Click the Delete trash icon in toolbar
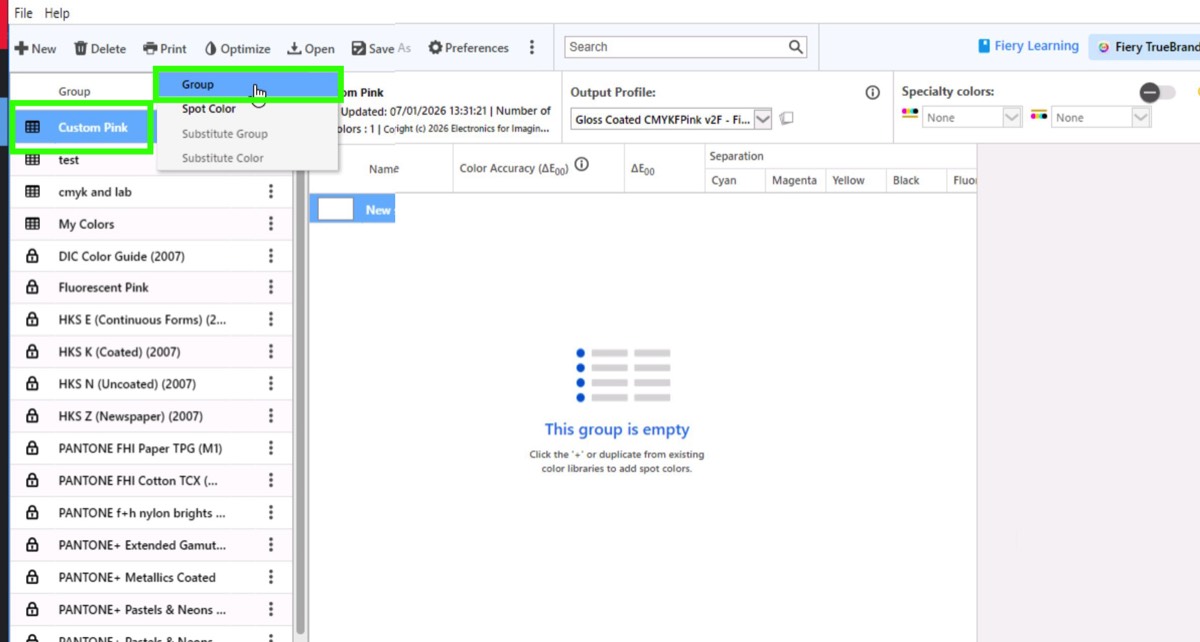The height and width of the screenshot is (642, 1200). [81, 48]
